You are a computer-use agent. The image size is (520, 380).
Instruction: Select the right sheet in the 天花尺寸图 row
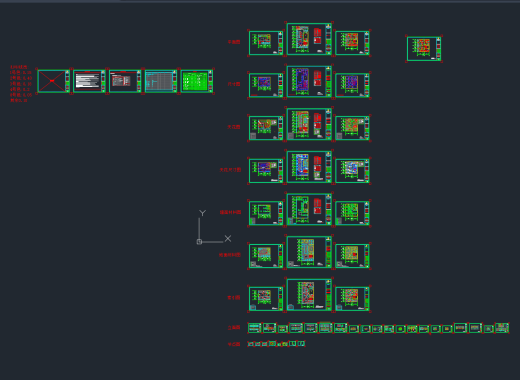353,171
